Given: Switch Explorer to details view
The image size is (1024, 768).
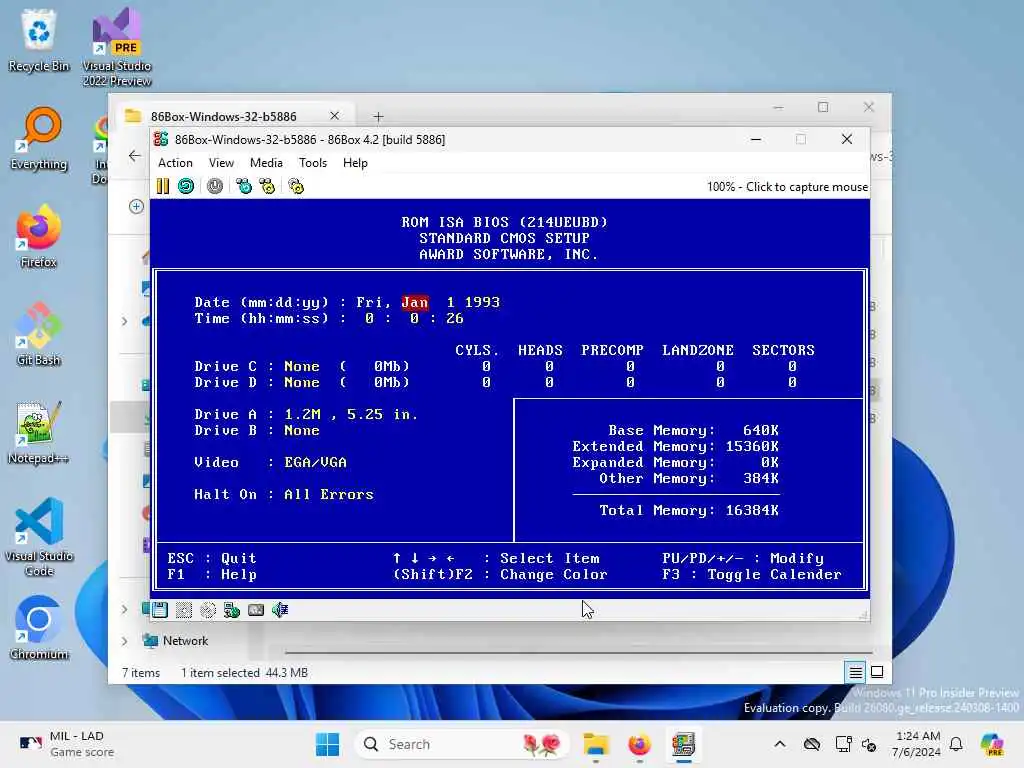Looking at the screenshot, I should [x=856, y=672].
